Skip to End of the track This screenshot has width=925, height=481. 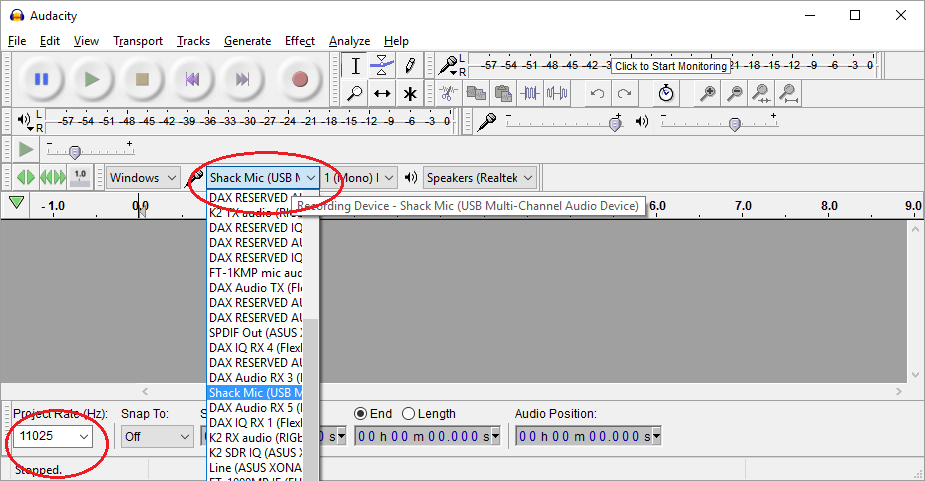(x=242, y=79)
